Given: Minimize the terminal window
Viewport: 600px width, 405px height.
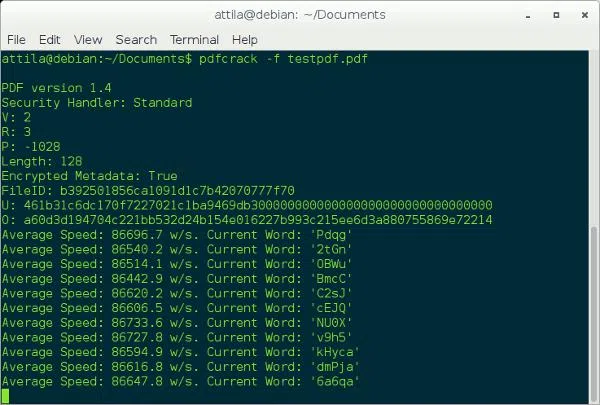Looking at the screenshot, I should pyautogui.click(x=526, y=14).
